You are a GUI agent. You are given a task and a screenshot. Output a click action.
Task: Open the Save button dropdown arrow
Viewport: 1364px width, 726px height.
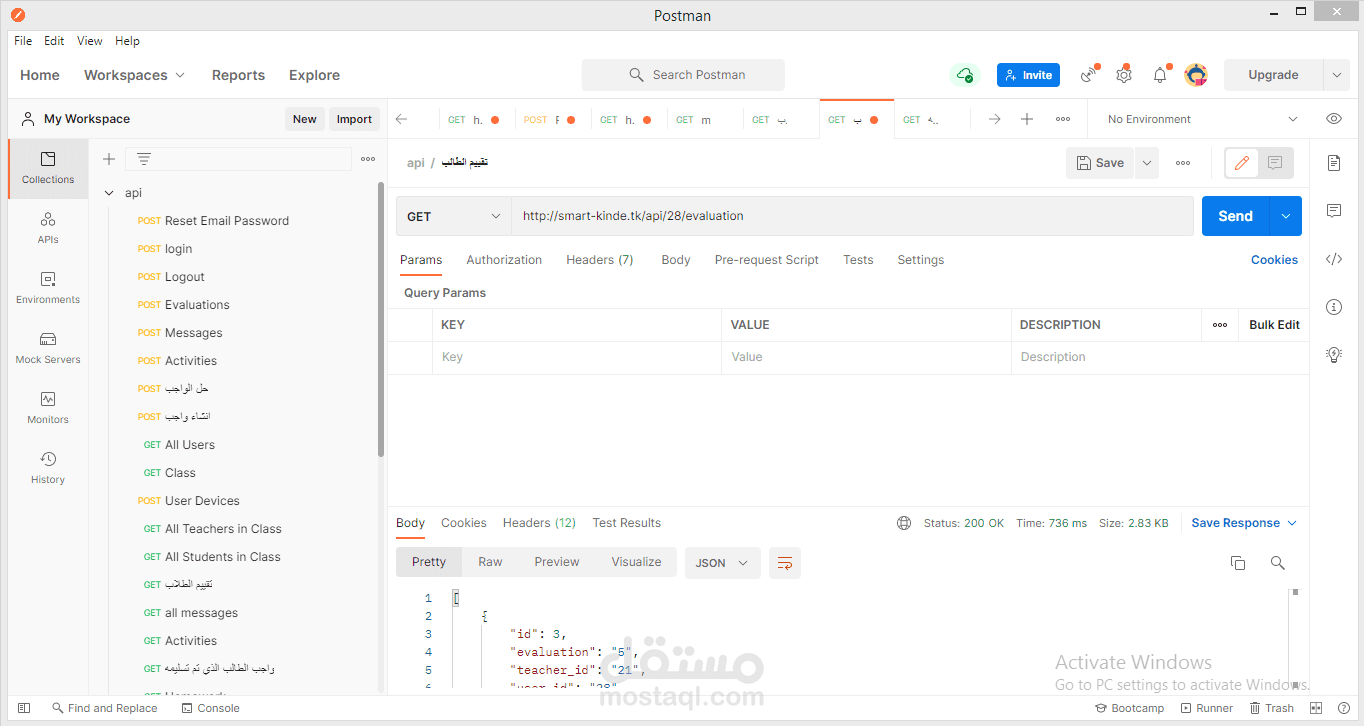pos(1146,163)
